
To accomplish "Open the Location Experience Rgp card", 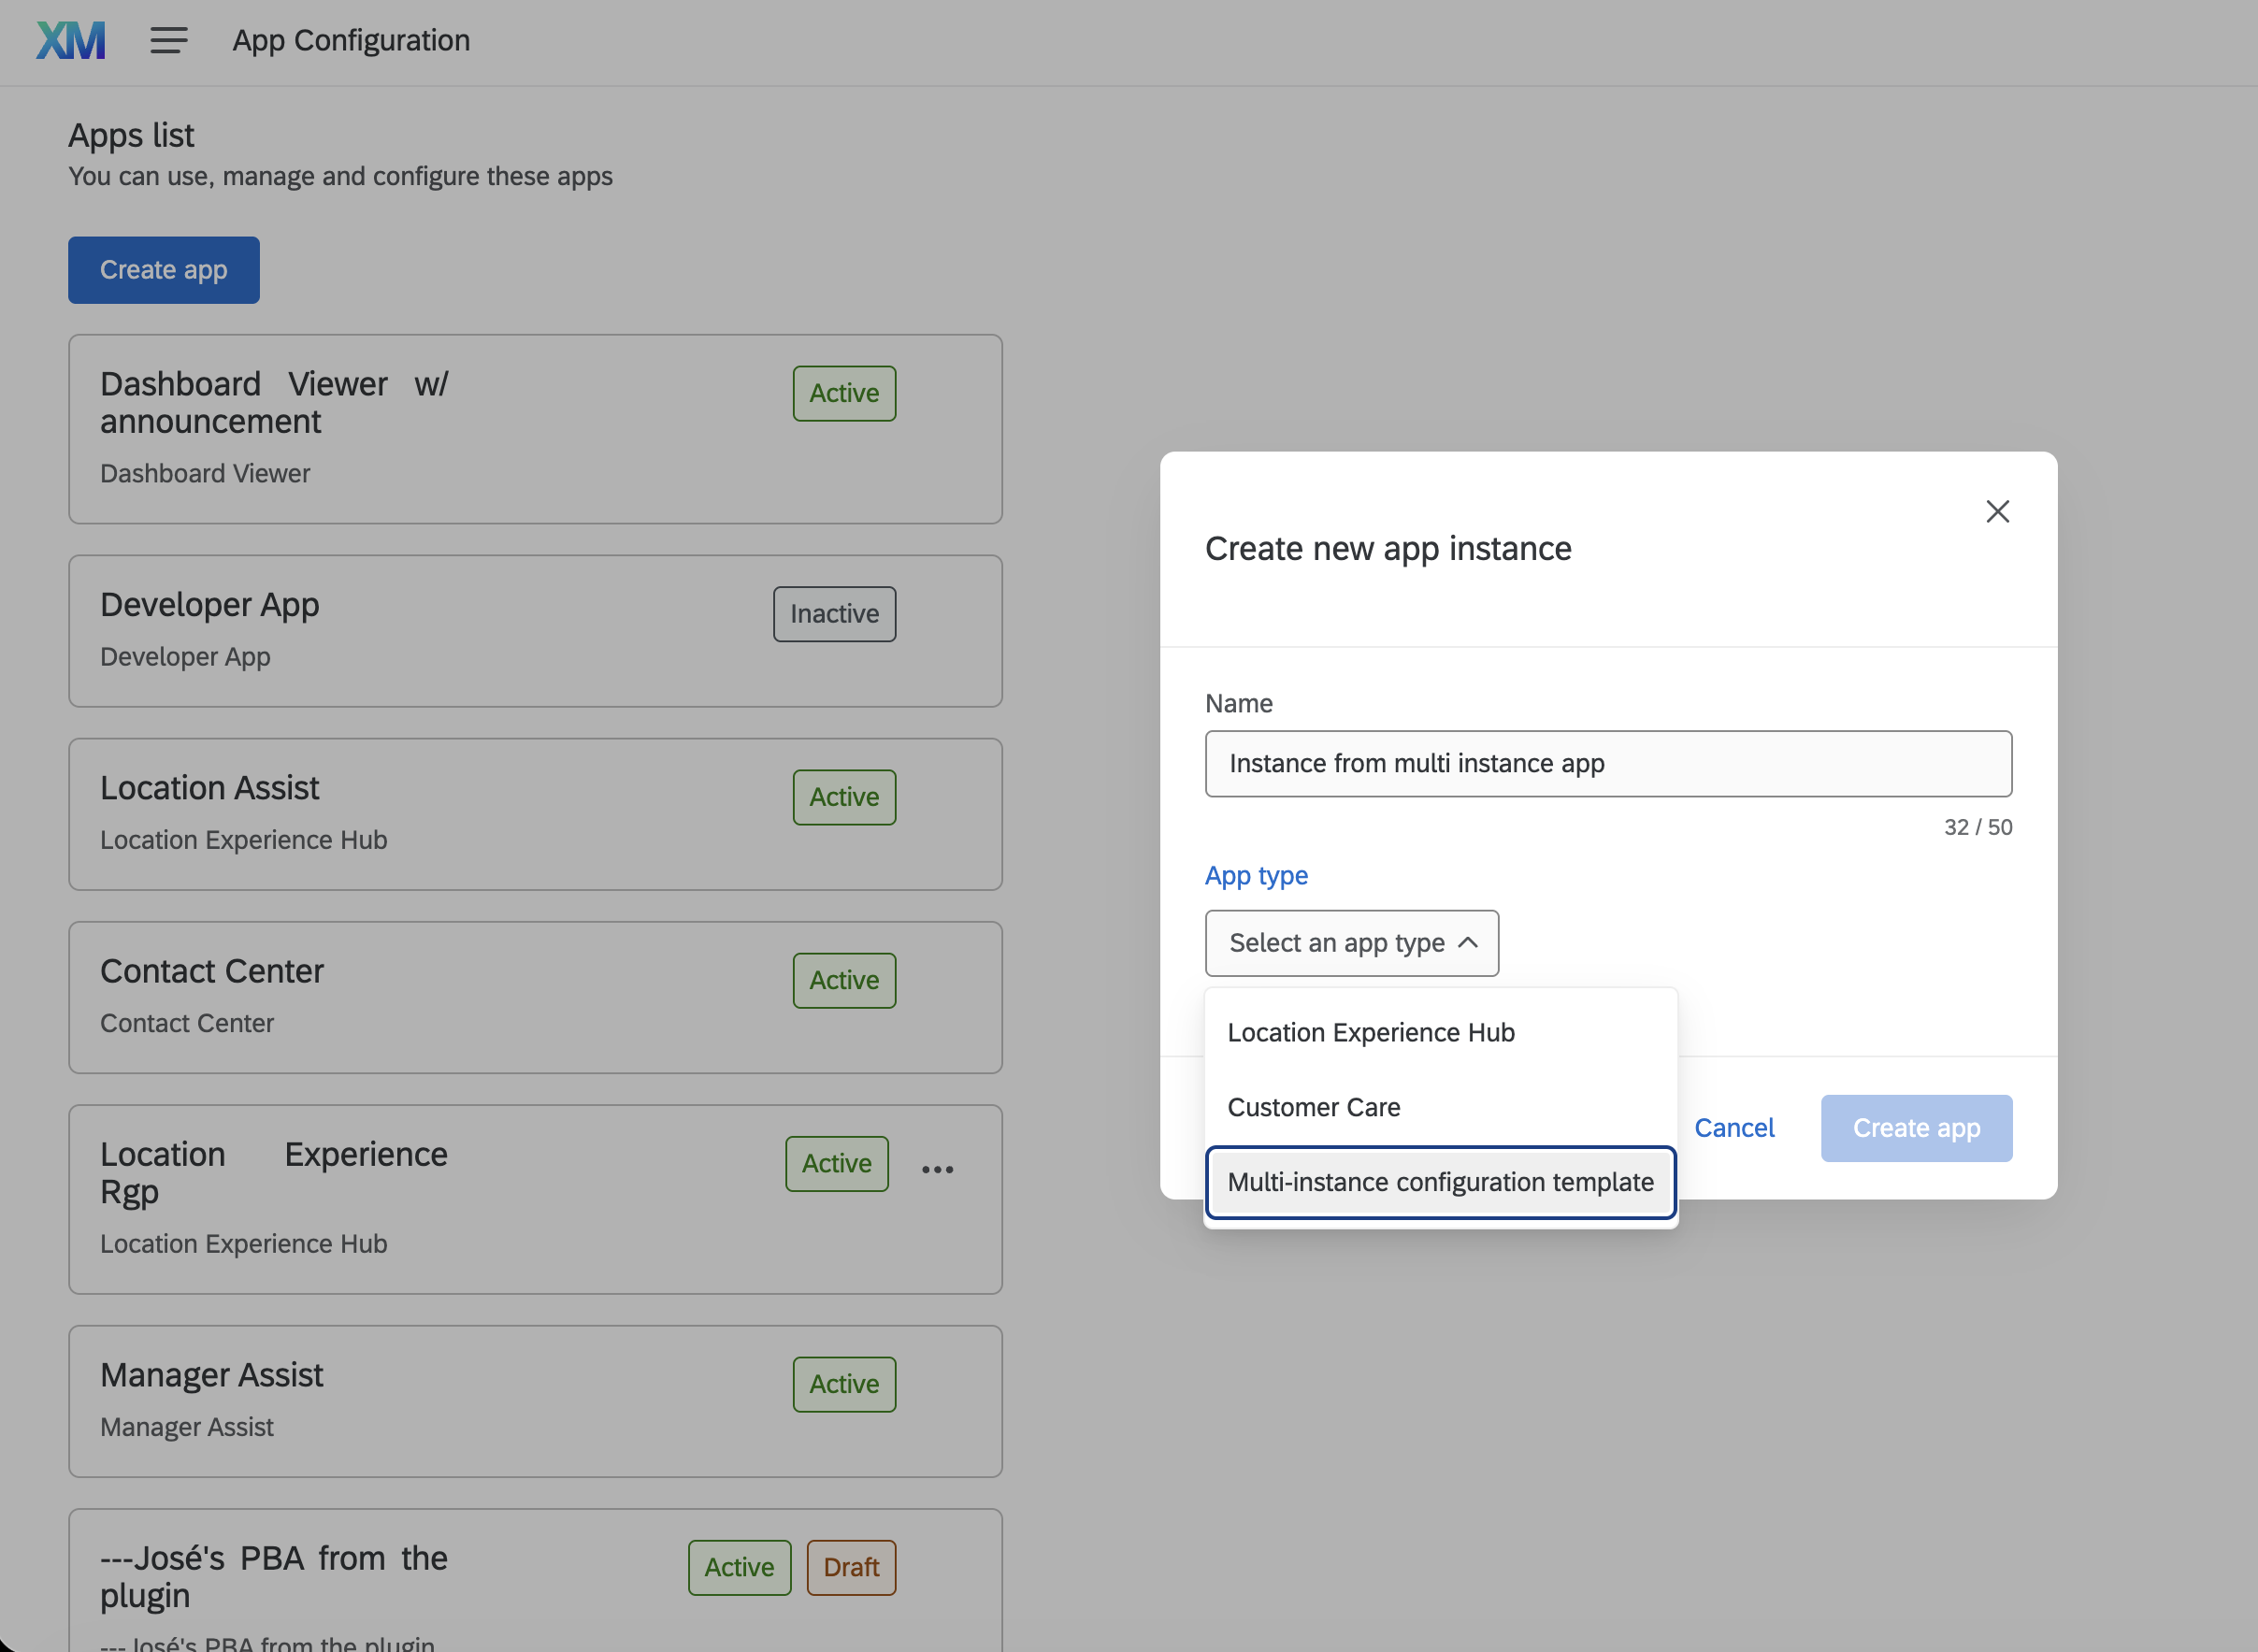I will (535, 1199).
